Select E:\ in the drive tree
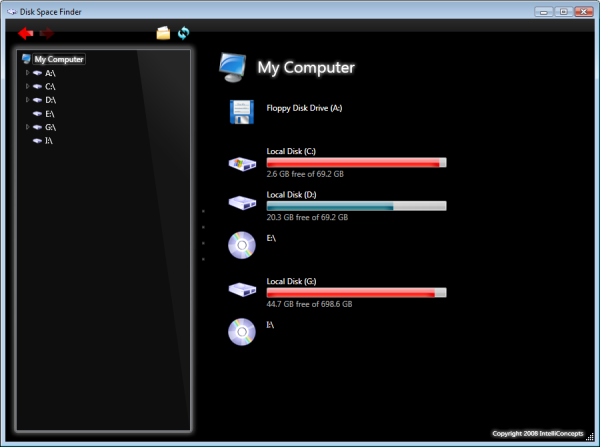This screenshot has height=447, width=600. click(50, 114)
